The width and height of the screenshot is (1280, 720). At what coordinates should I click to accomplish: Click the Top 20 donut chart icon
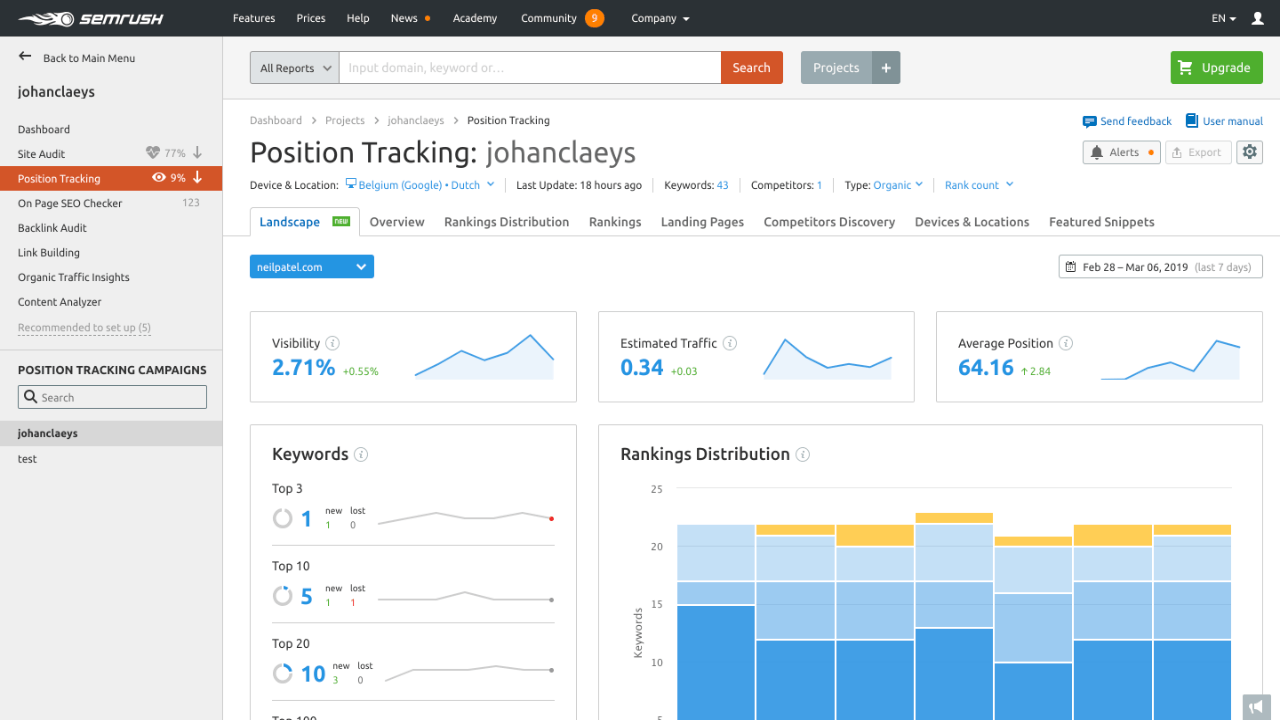pyautogui.click(x=283, y=674)
